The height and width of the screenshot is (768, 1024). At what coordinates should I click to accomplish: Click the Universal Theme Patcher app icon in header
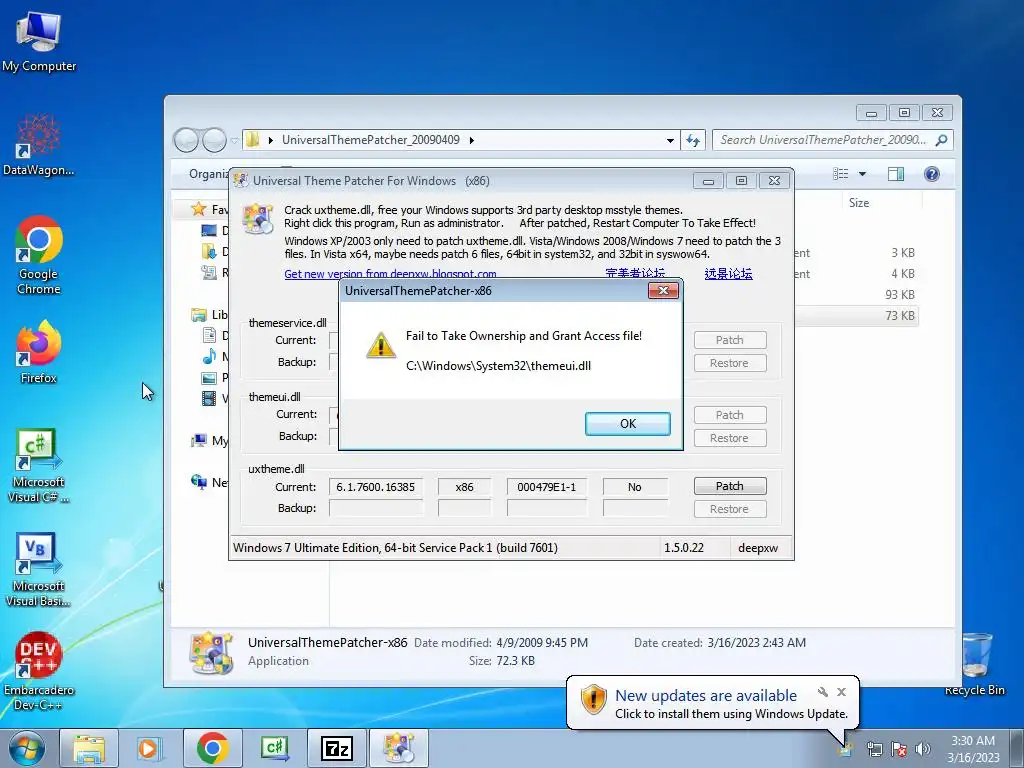[x=257, y=218]
